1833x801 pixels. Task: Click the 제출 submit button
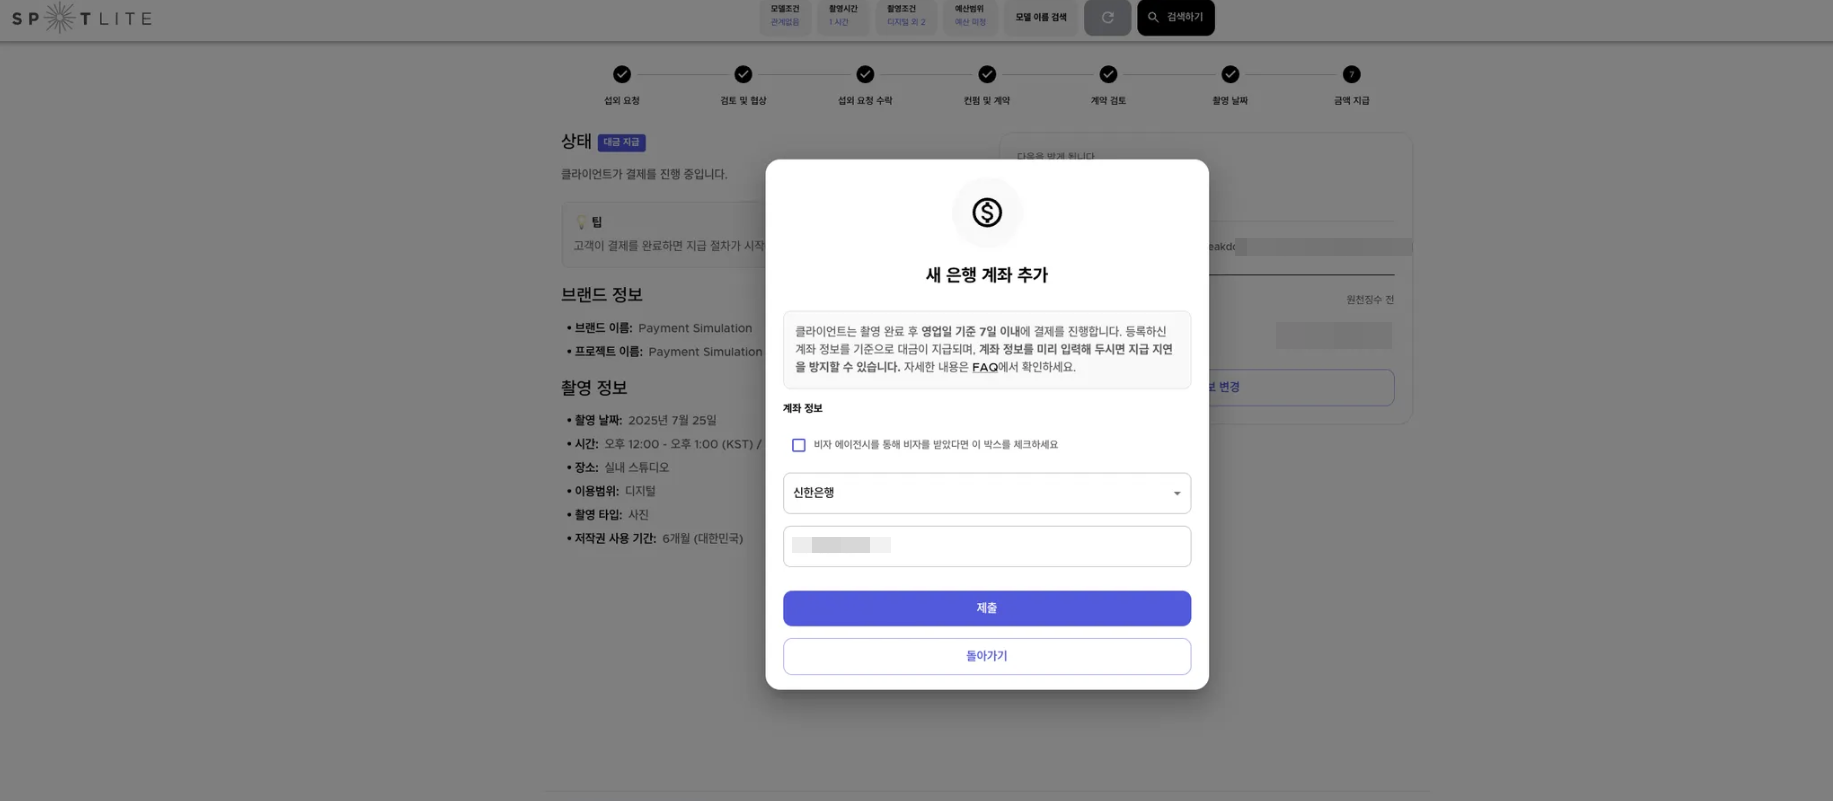click(987, 608)
